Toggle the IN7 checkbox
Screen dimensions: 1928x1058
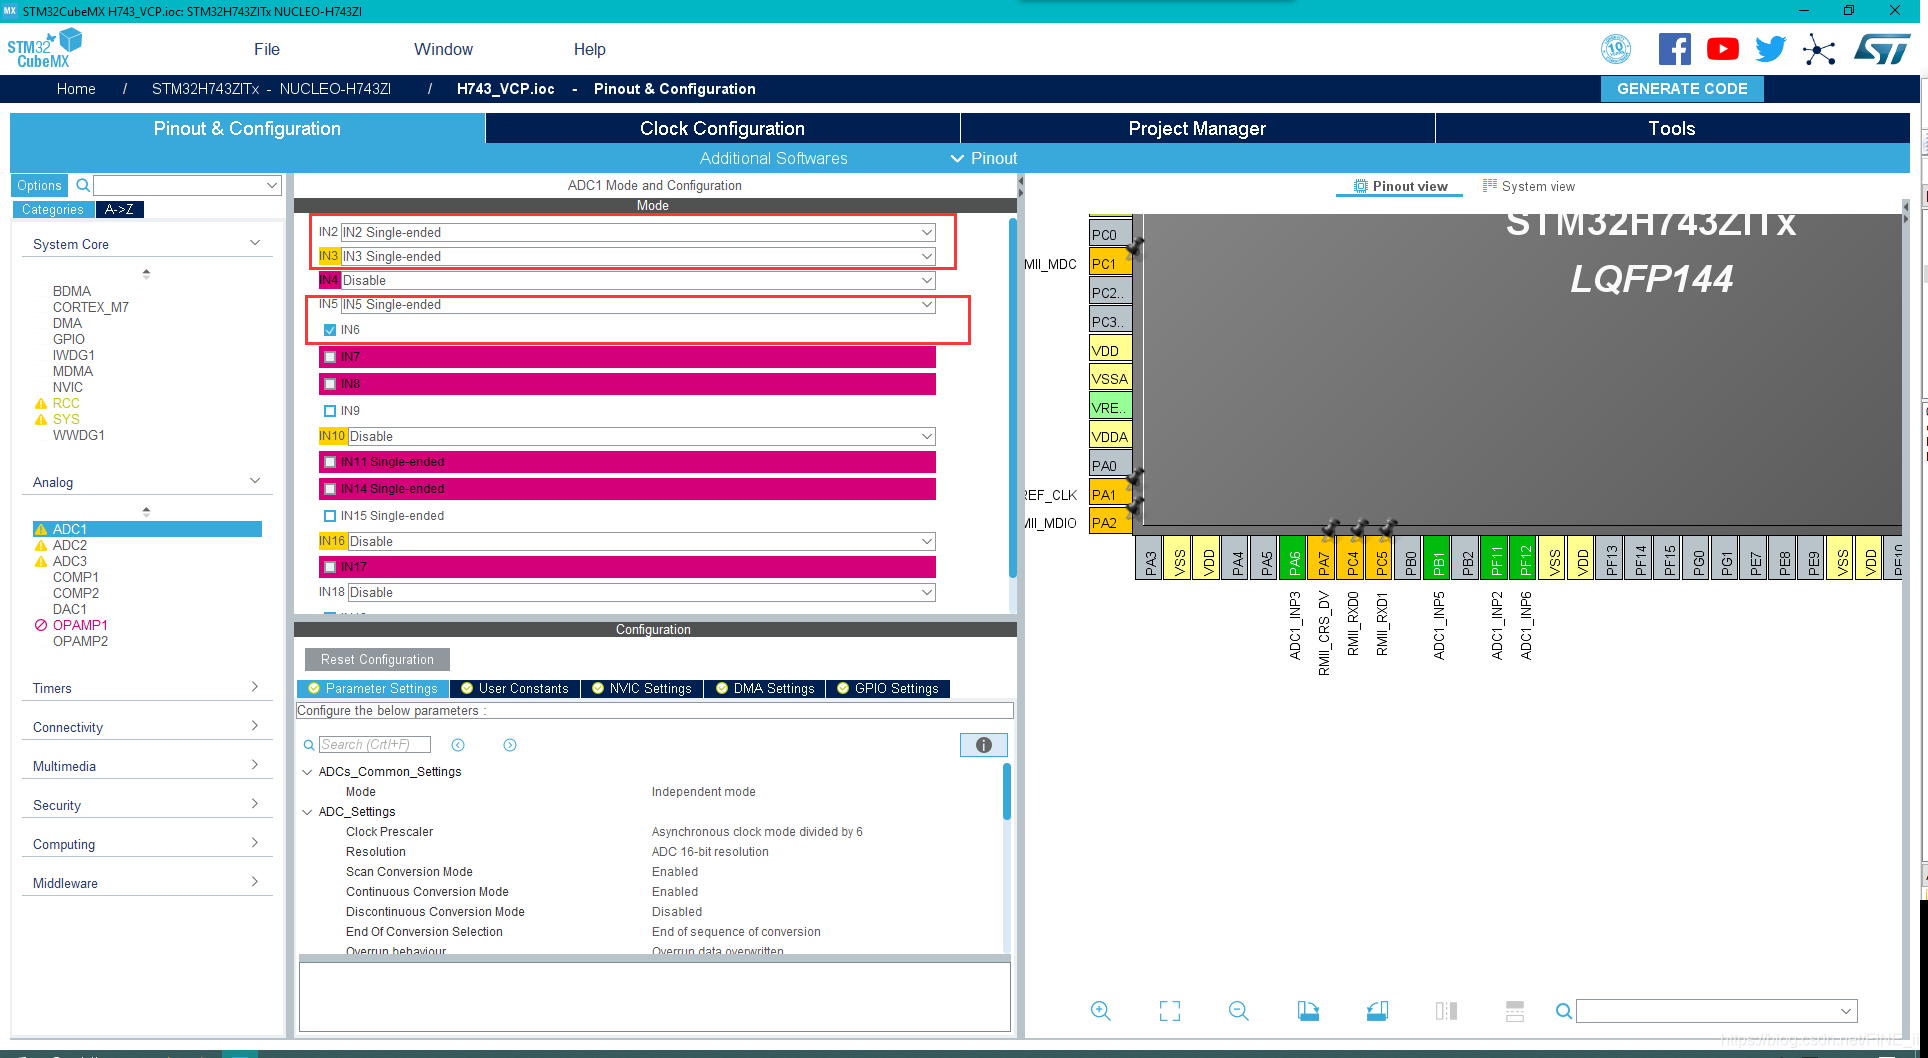[x=330, y=357]
